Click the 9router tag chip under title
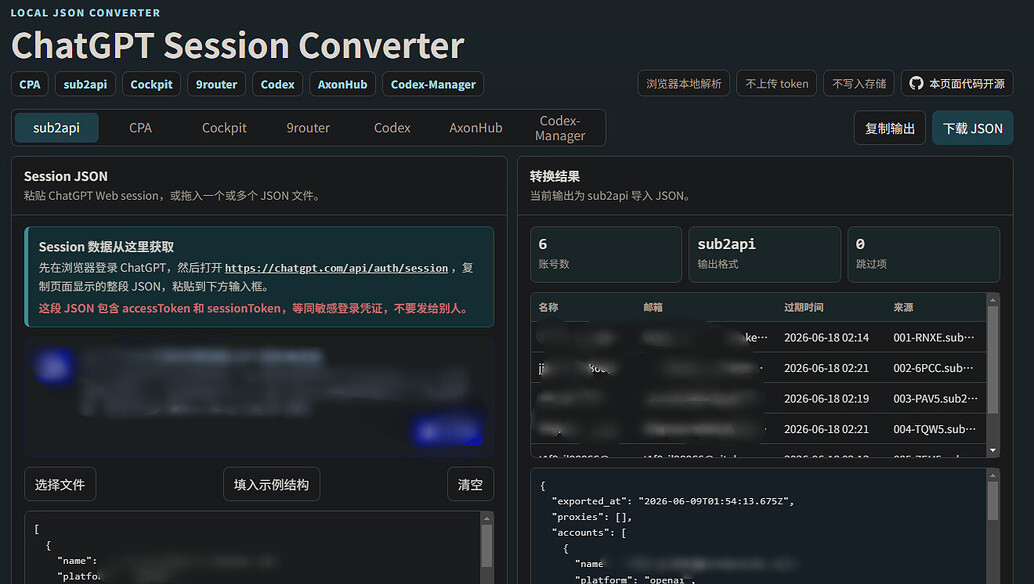 (216, 84)
